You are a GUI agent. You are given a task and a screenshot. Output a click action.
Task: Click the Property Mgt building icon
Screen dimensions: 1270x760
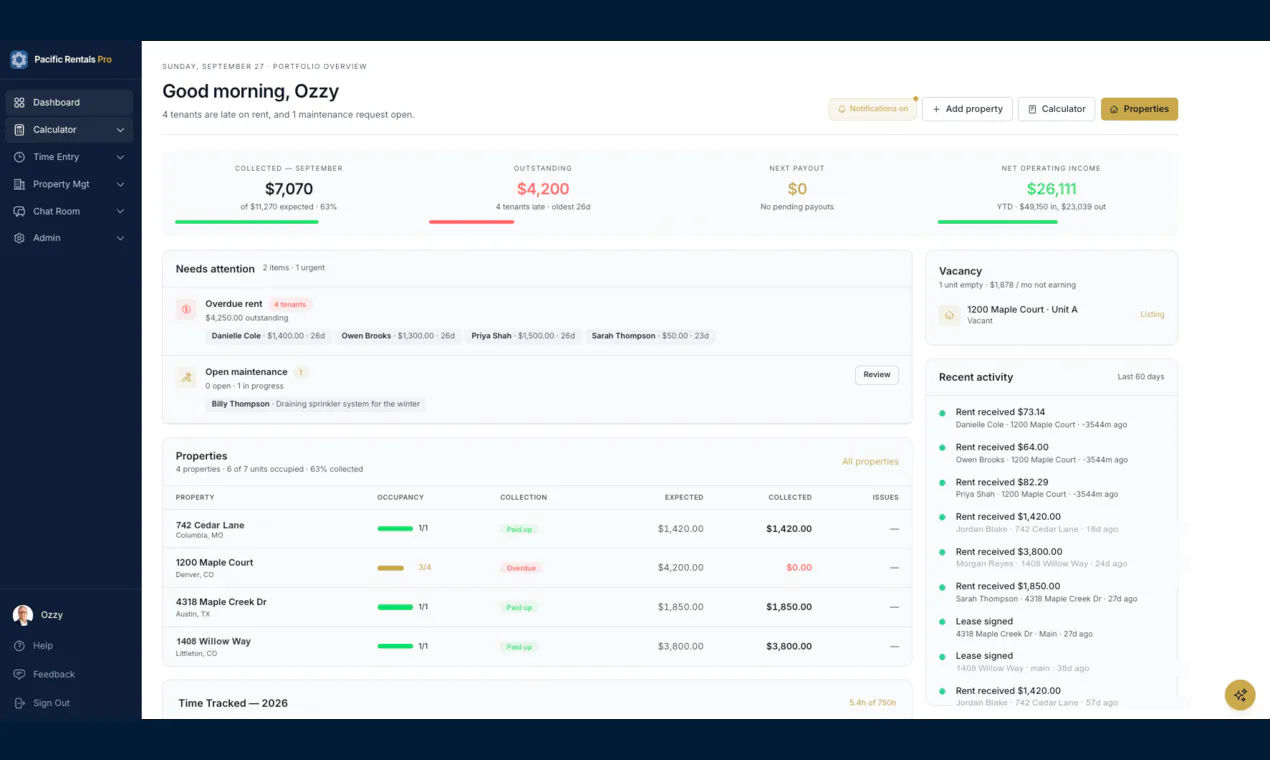19,184
